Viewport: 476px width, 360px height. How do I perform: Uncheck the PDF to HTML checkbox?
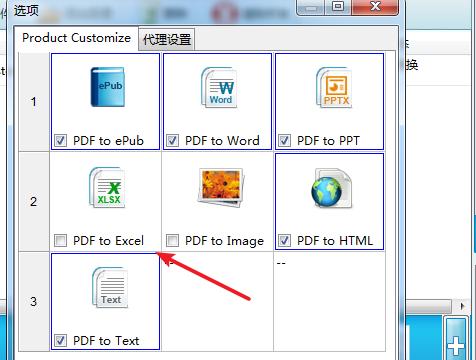point(284,240)
